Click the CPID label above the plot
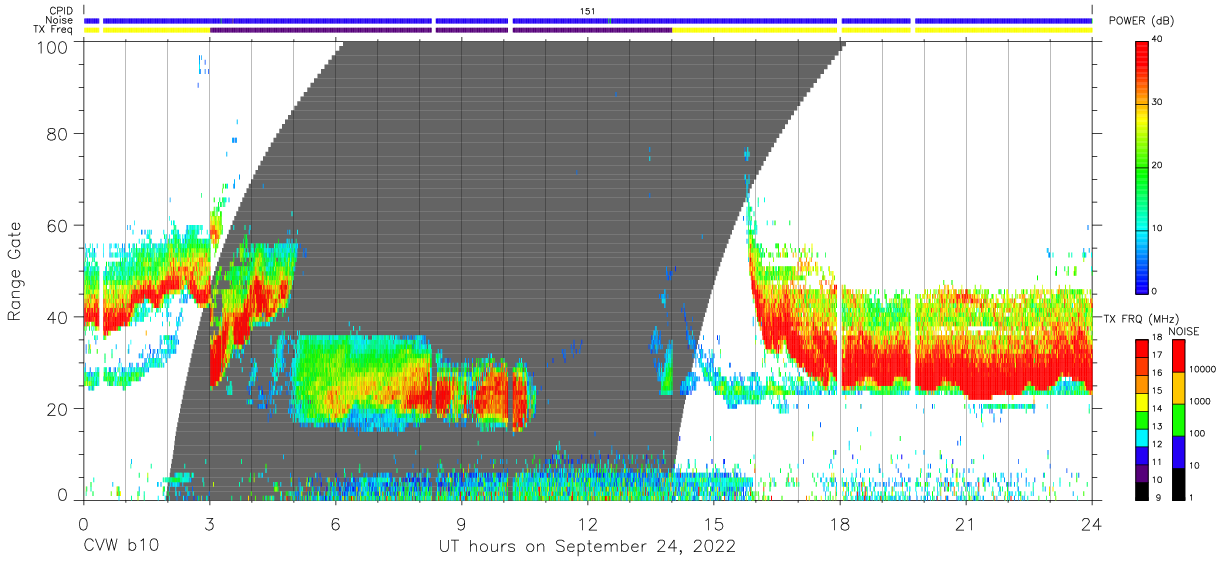Viewport: 1228px width, 567px height. tap(62, 11)
